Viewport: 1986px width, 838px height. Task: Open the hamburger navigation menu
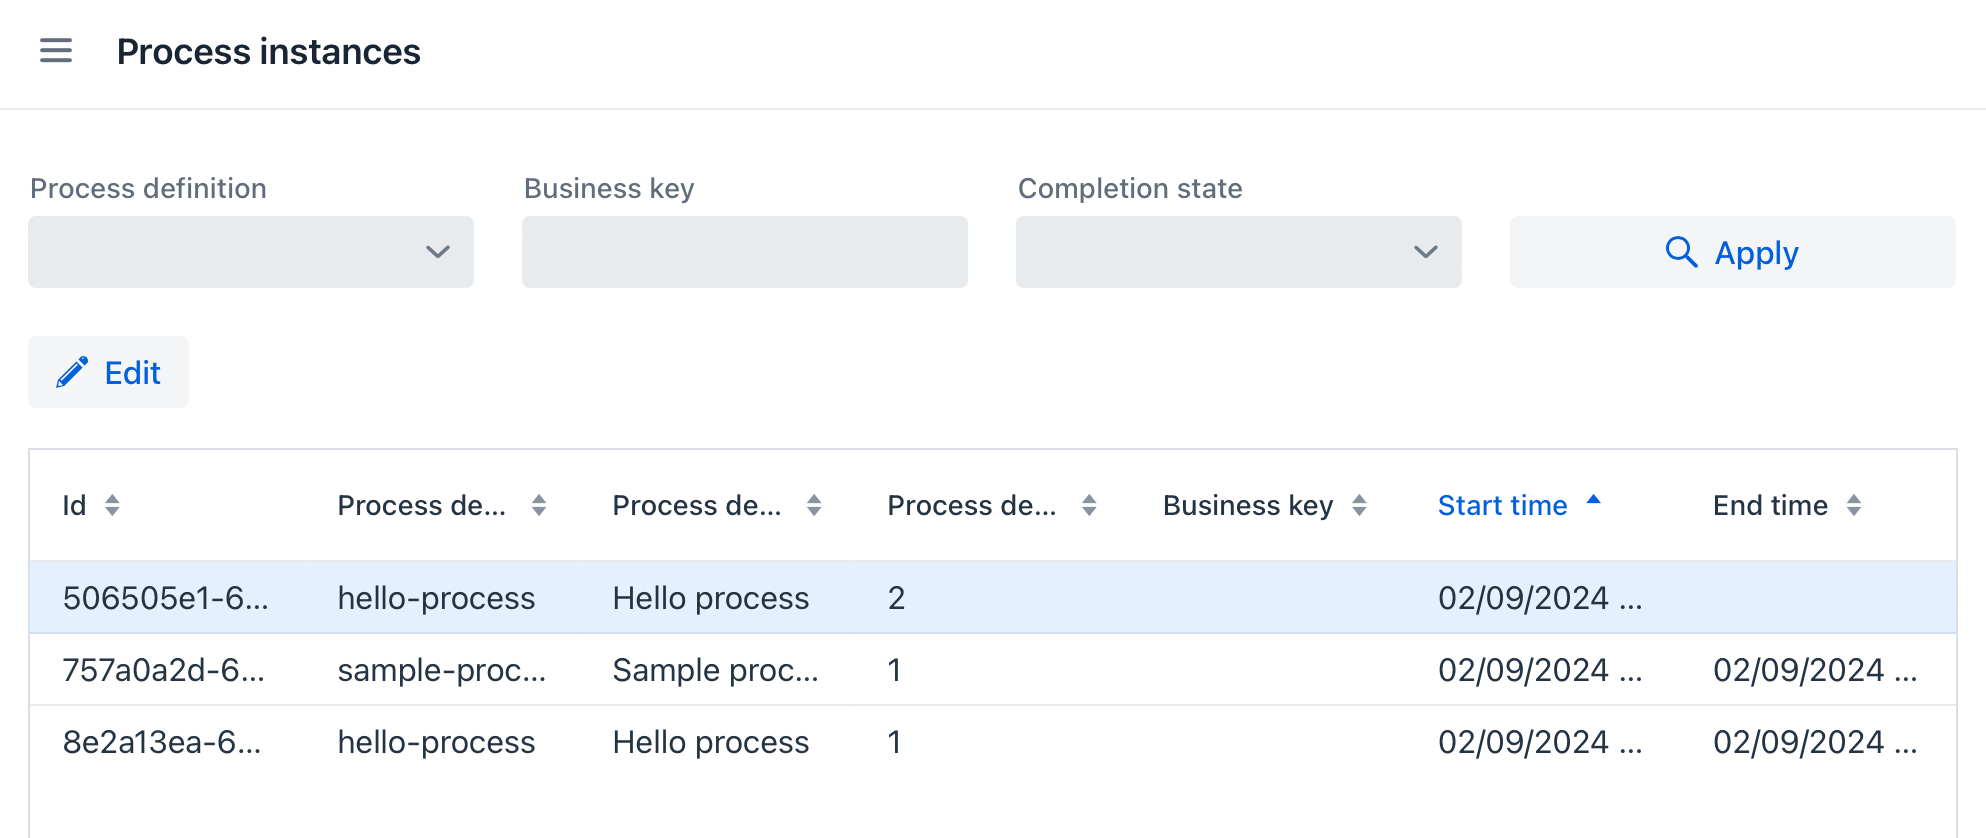pyautogui.click(x=56, y=51)
